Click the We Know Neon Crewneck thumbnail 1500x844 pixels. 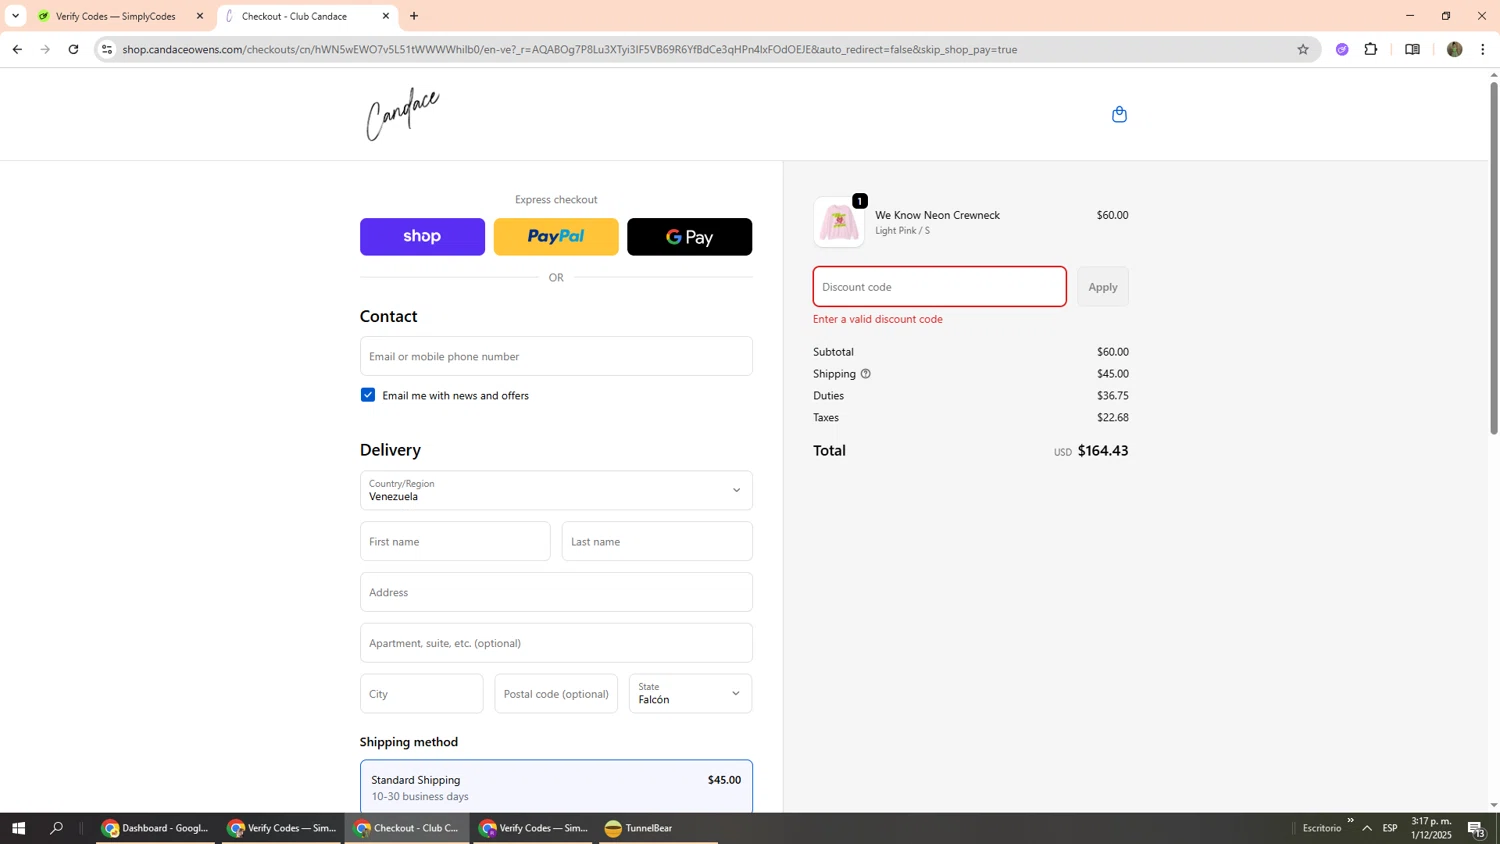coord(839,222)
